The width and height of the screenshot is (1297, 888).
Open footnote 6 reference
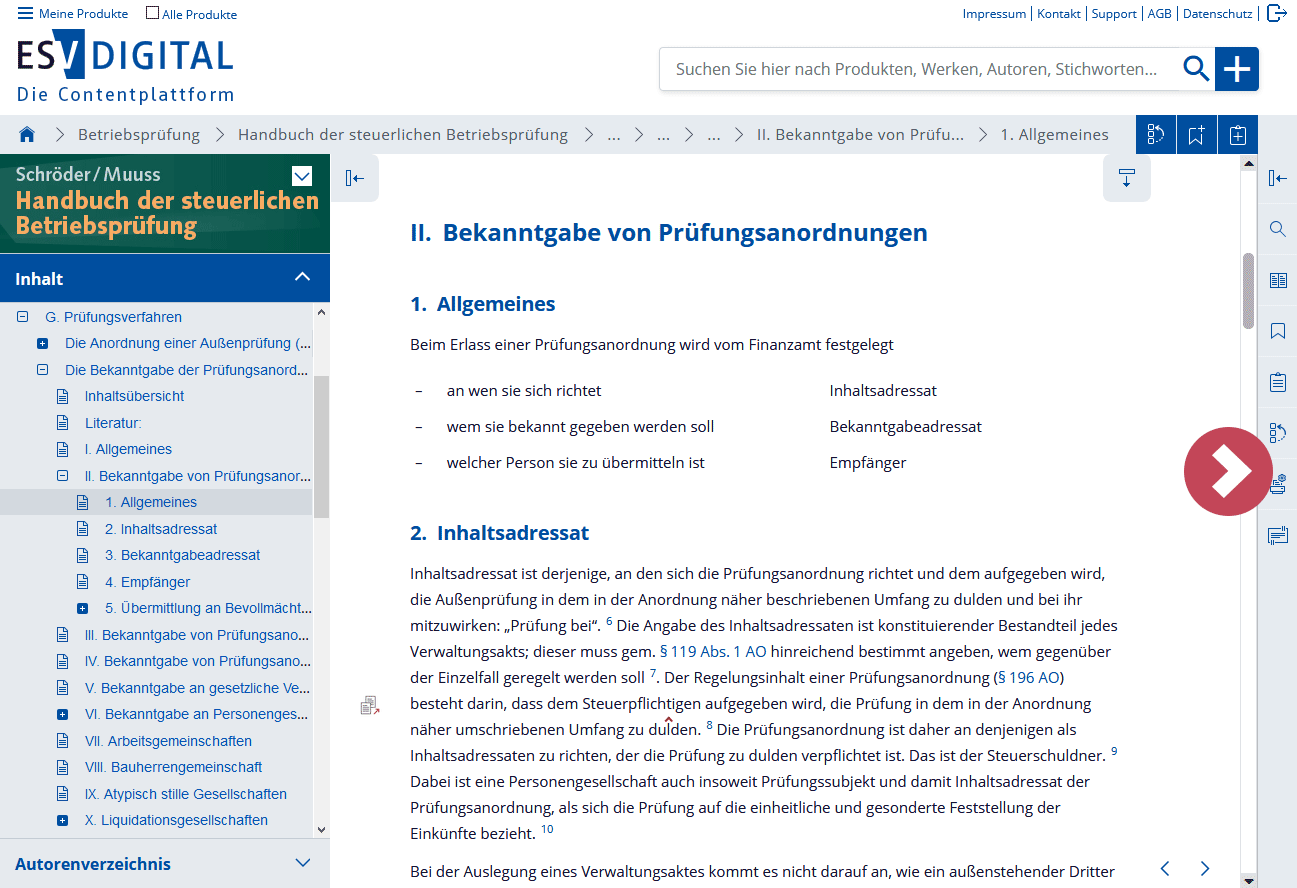pos(609,621)
